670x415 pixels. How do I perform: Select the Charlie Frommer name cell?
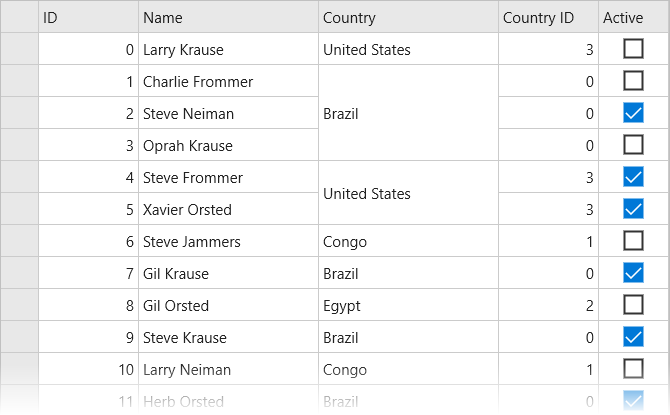coord(228,81)
